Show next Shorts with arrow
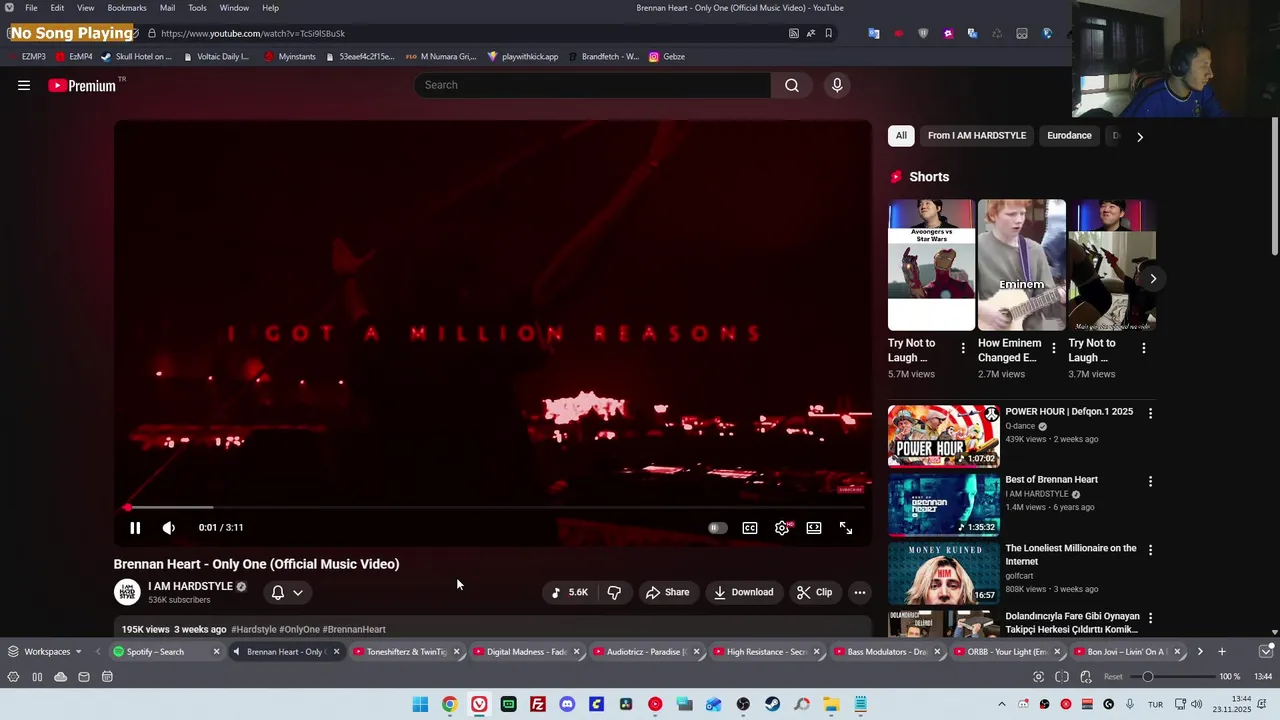The width and height of the screenshot is (1280, 720). click(x=1153, y=279)
